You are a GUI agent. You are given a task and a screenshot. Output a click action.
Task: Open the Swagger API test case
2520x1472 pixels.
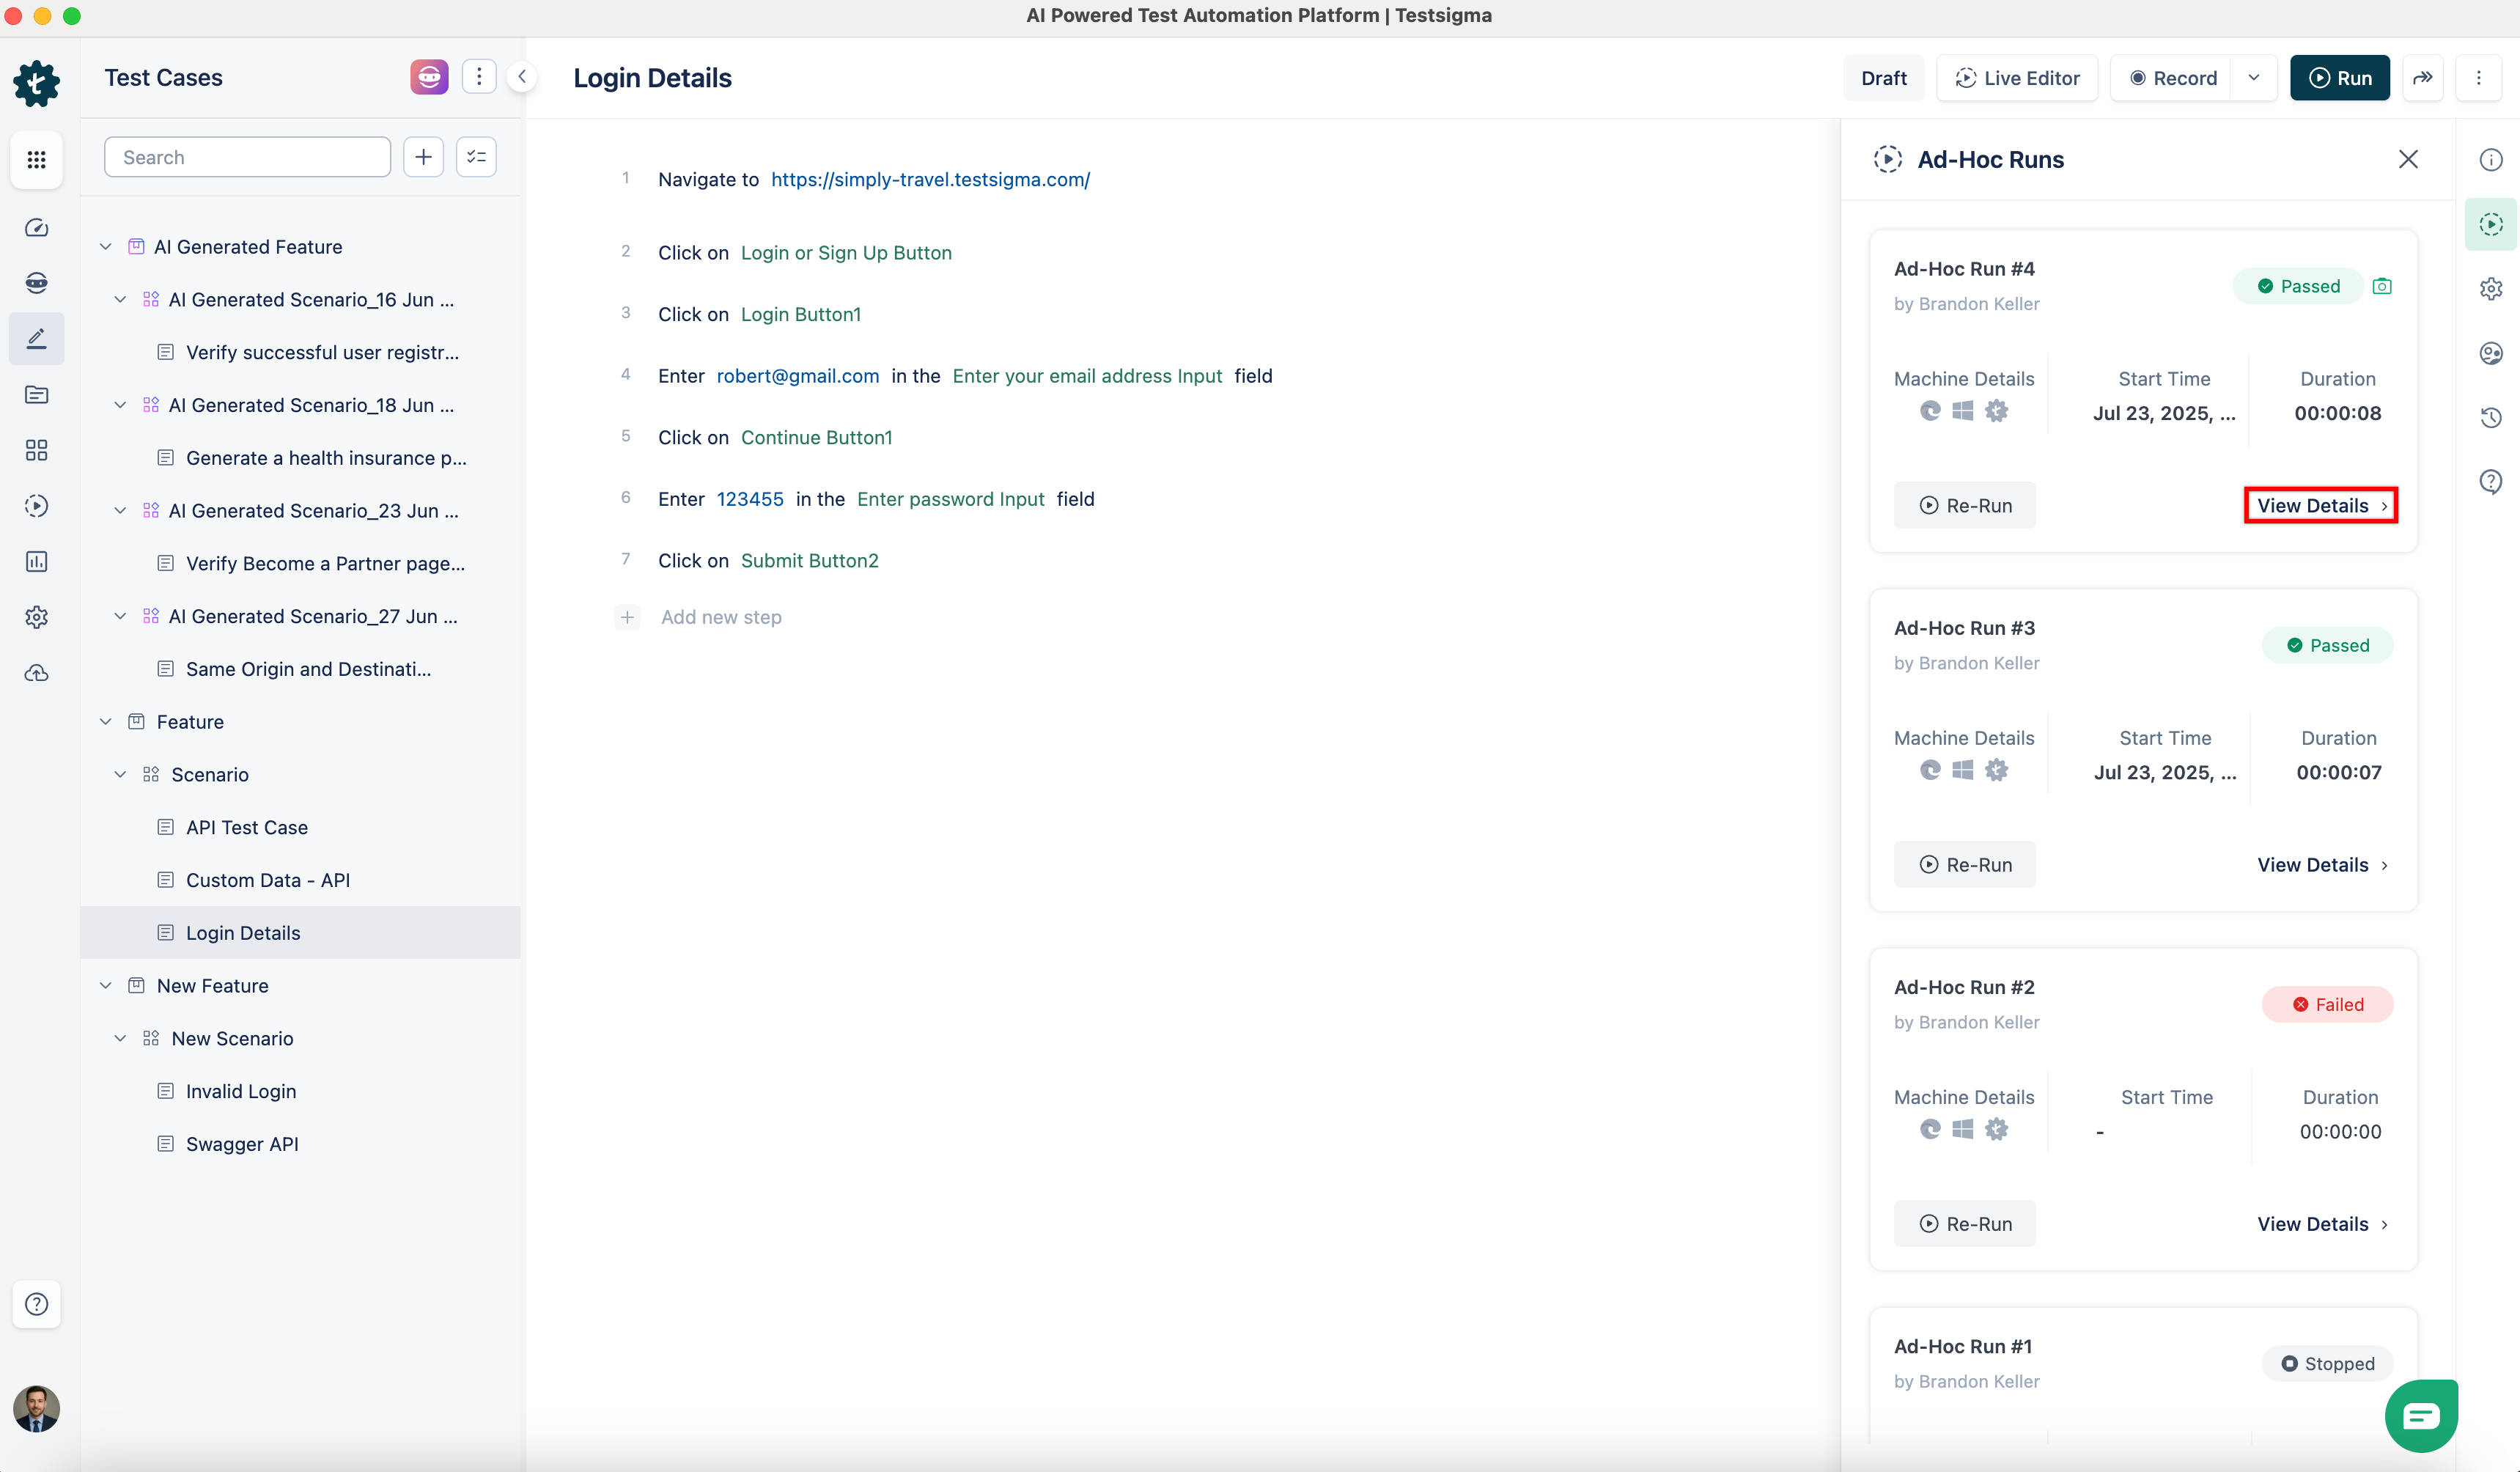pyautogui.click(x=242, y=1144)
